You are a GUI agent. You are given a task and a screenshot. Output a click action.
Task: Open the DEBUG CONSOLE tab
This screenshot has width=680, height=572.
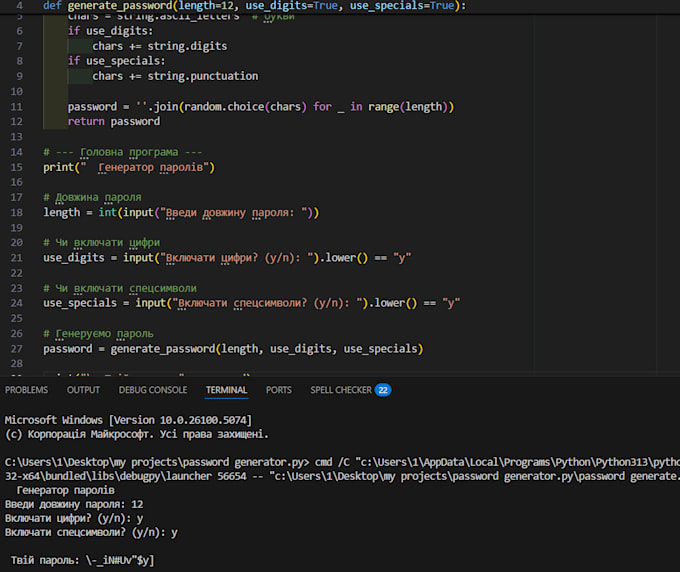[153, 390]
